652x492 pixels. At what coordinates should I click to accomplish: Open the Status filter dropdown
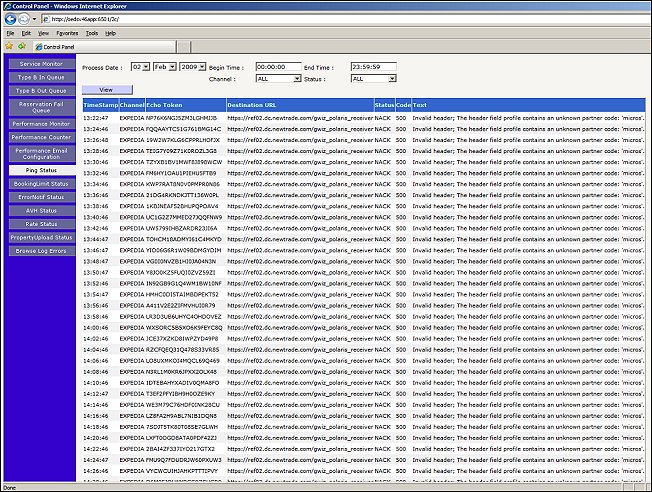tap(391, 77)
